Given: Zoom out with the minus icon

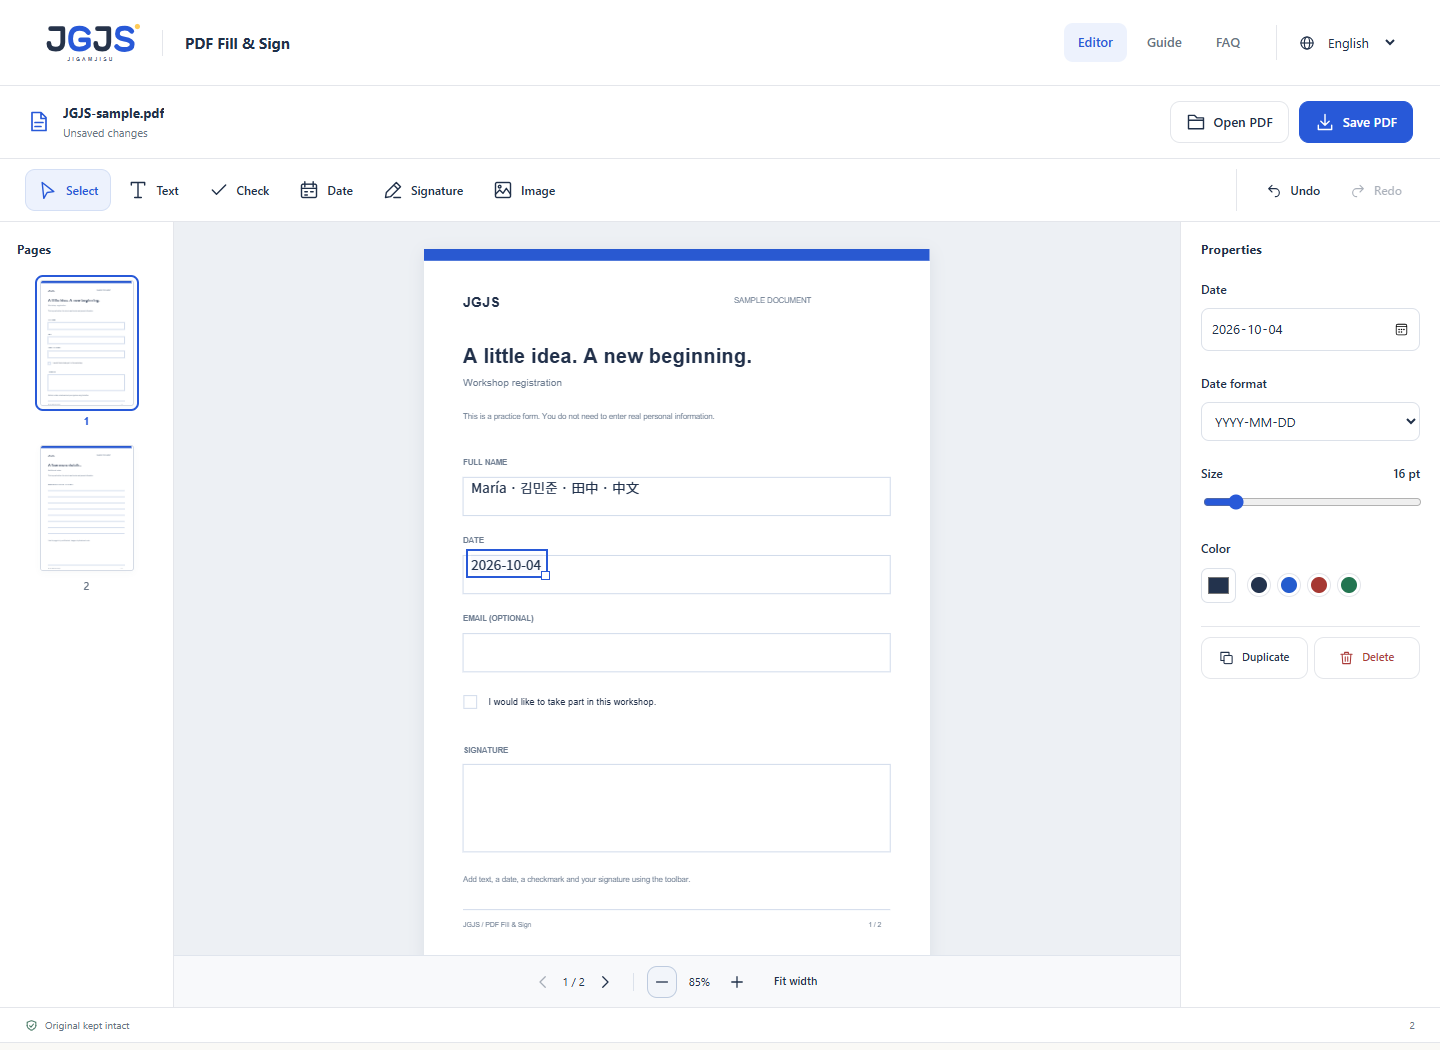Looking at the screenshot, I should pos(662,982).
